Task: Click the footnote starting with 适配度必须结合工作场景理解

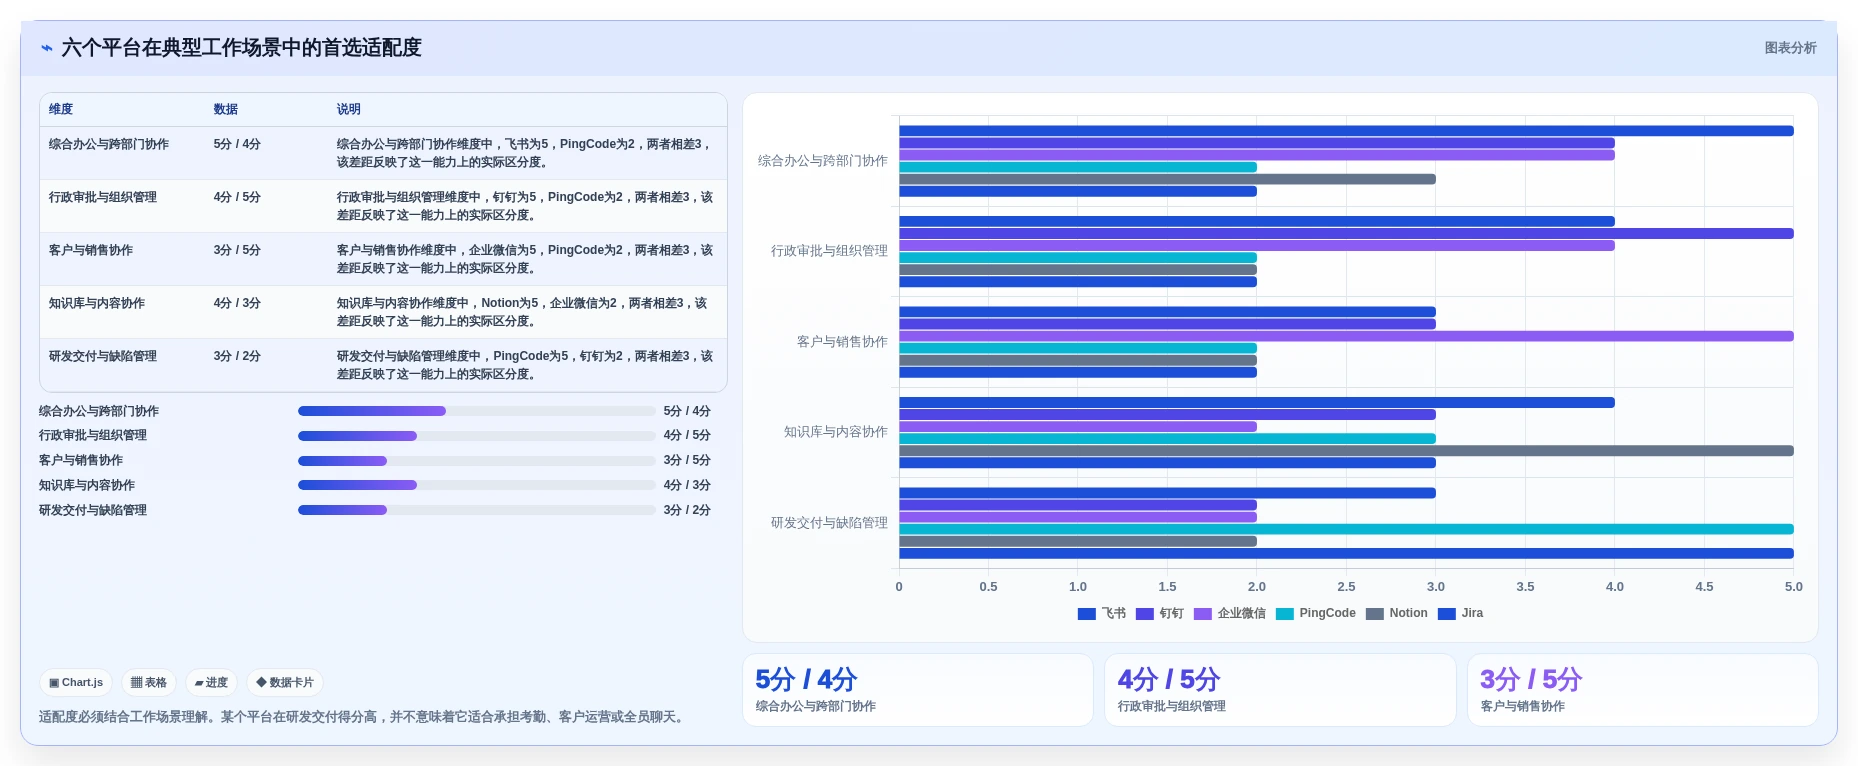Action: tap(364, 717)
